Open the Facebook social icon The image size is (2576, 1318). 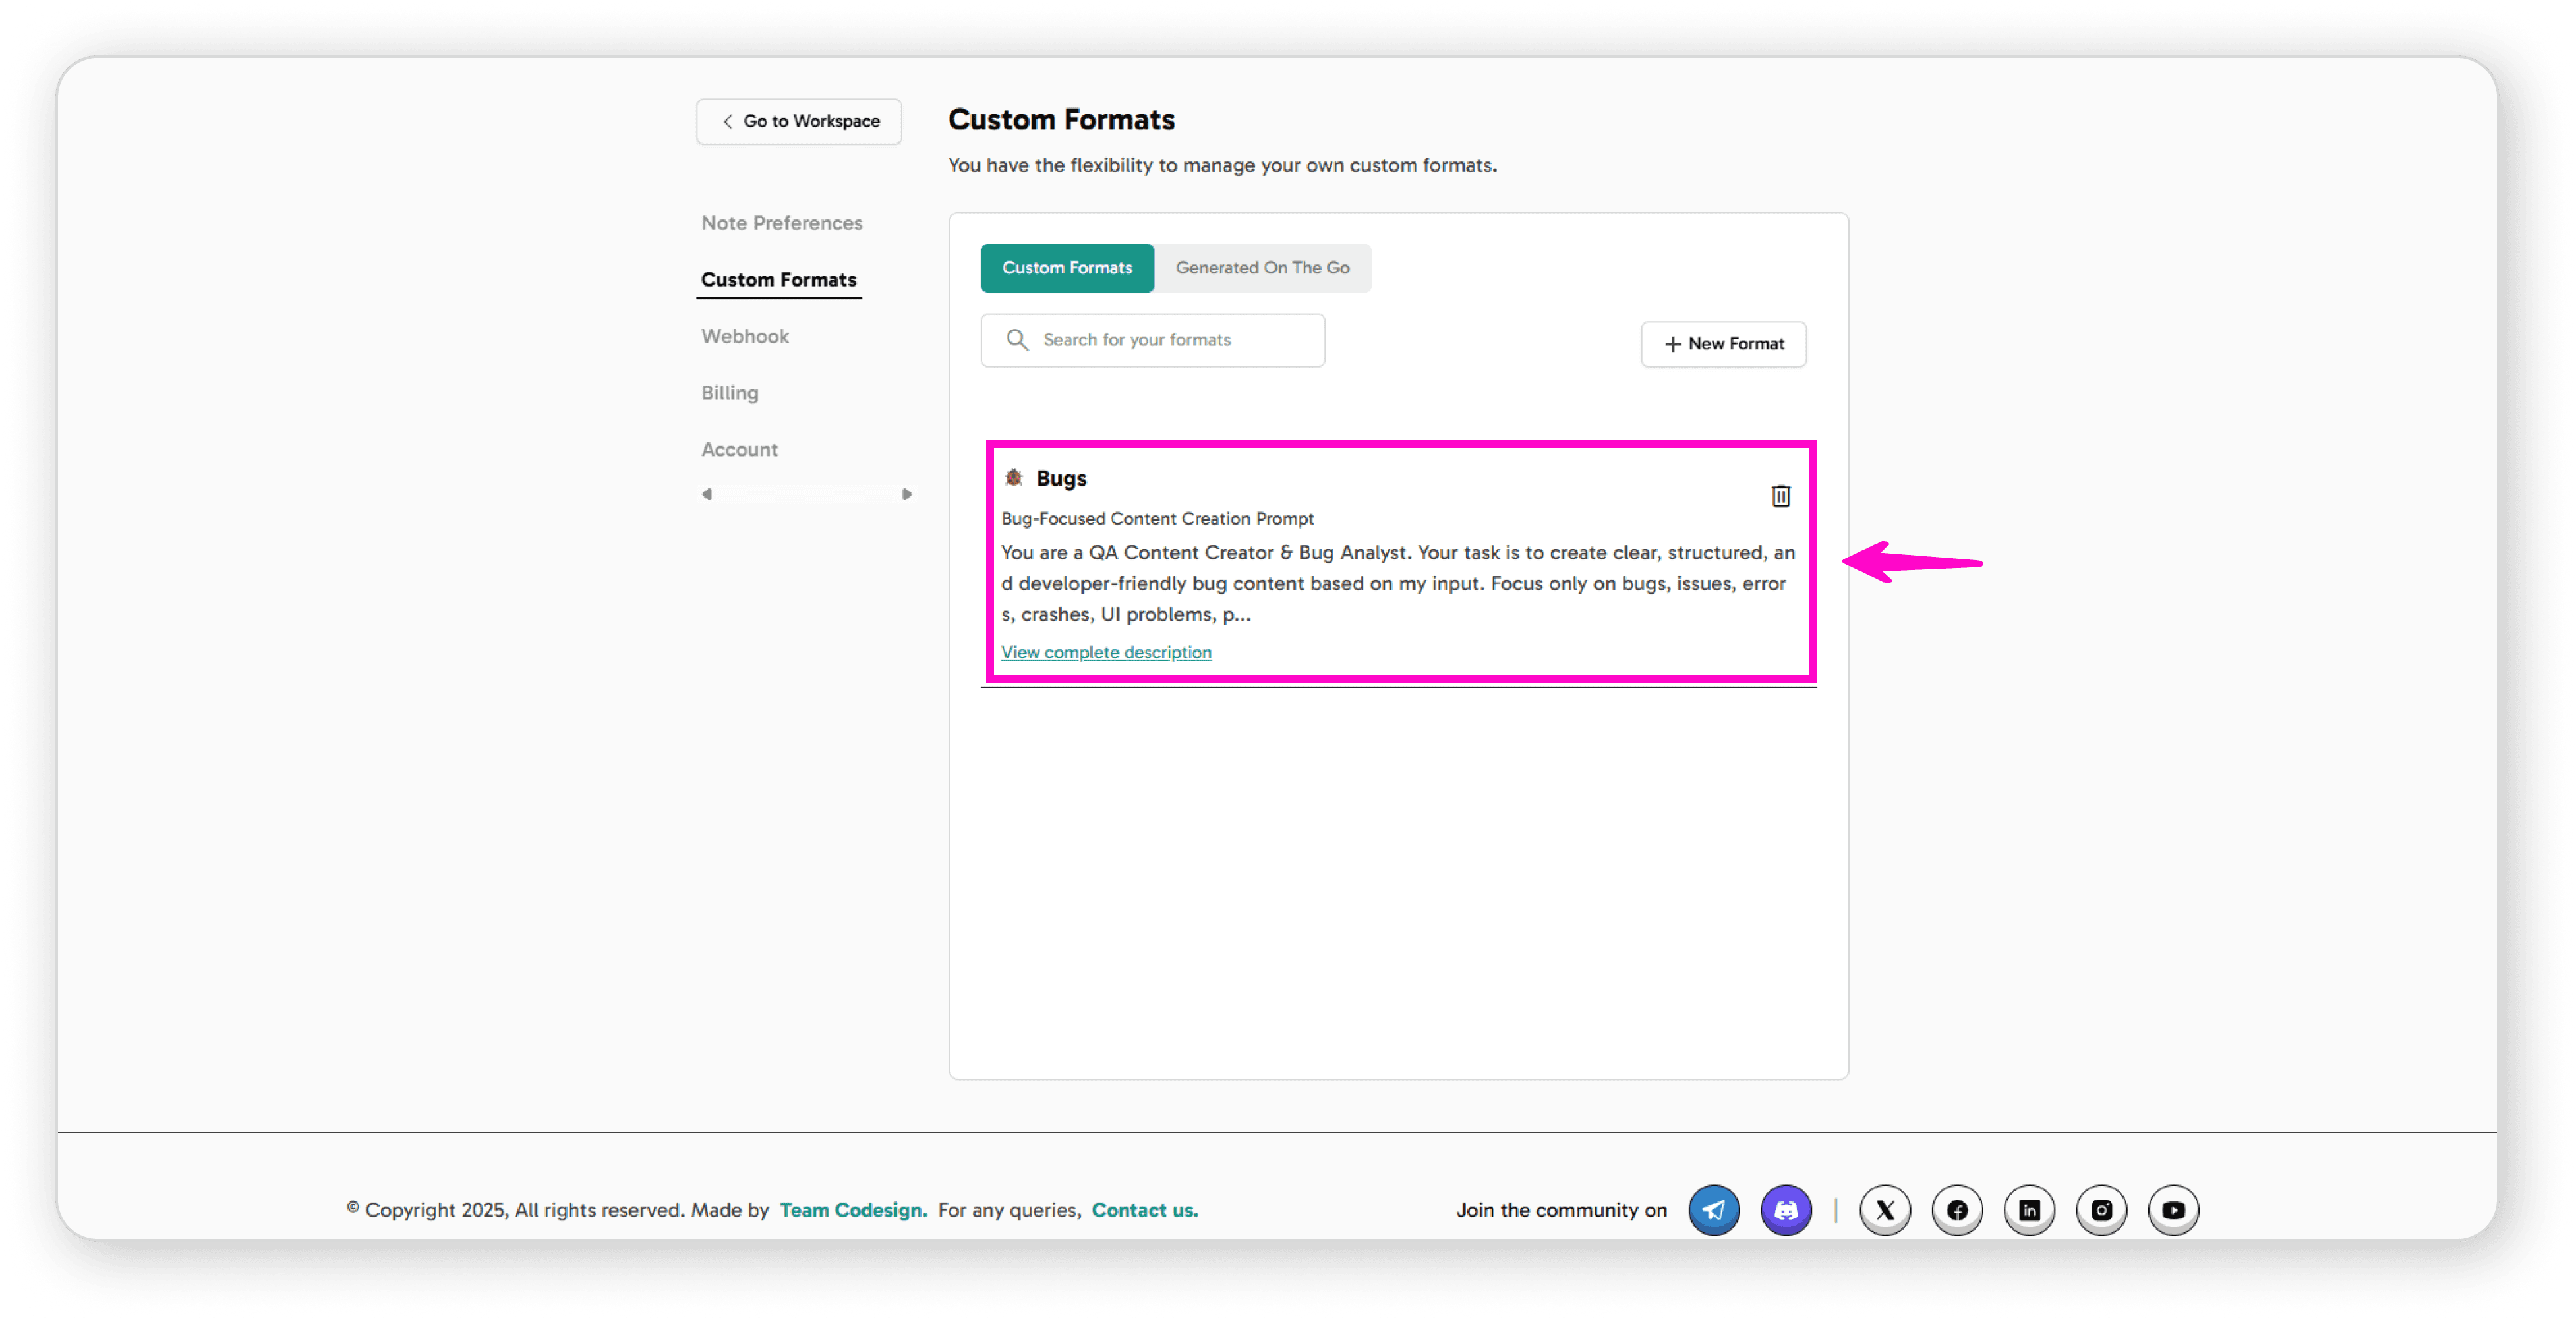tap(1957, 1210)
